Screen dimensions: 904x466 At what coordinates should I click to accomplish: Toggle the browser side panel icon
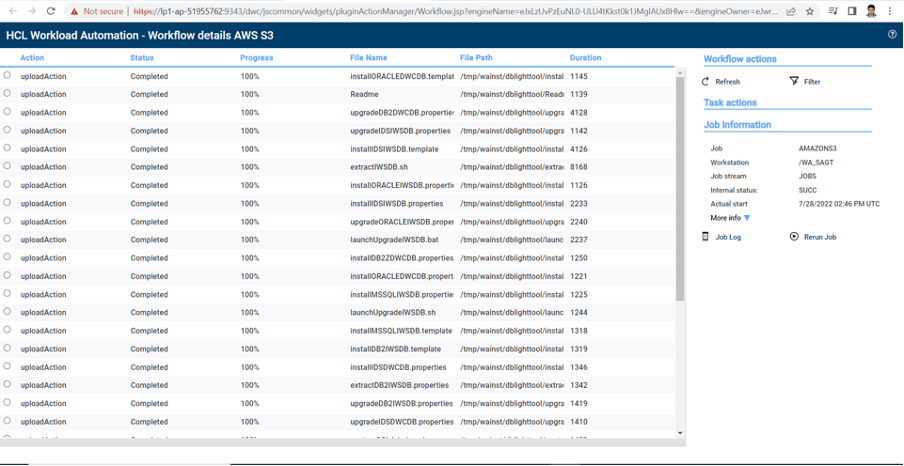pos(852,11)
